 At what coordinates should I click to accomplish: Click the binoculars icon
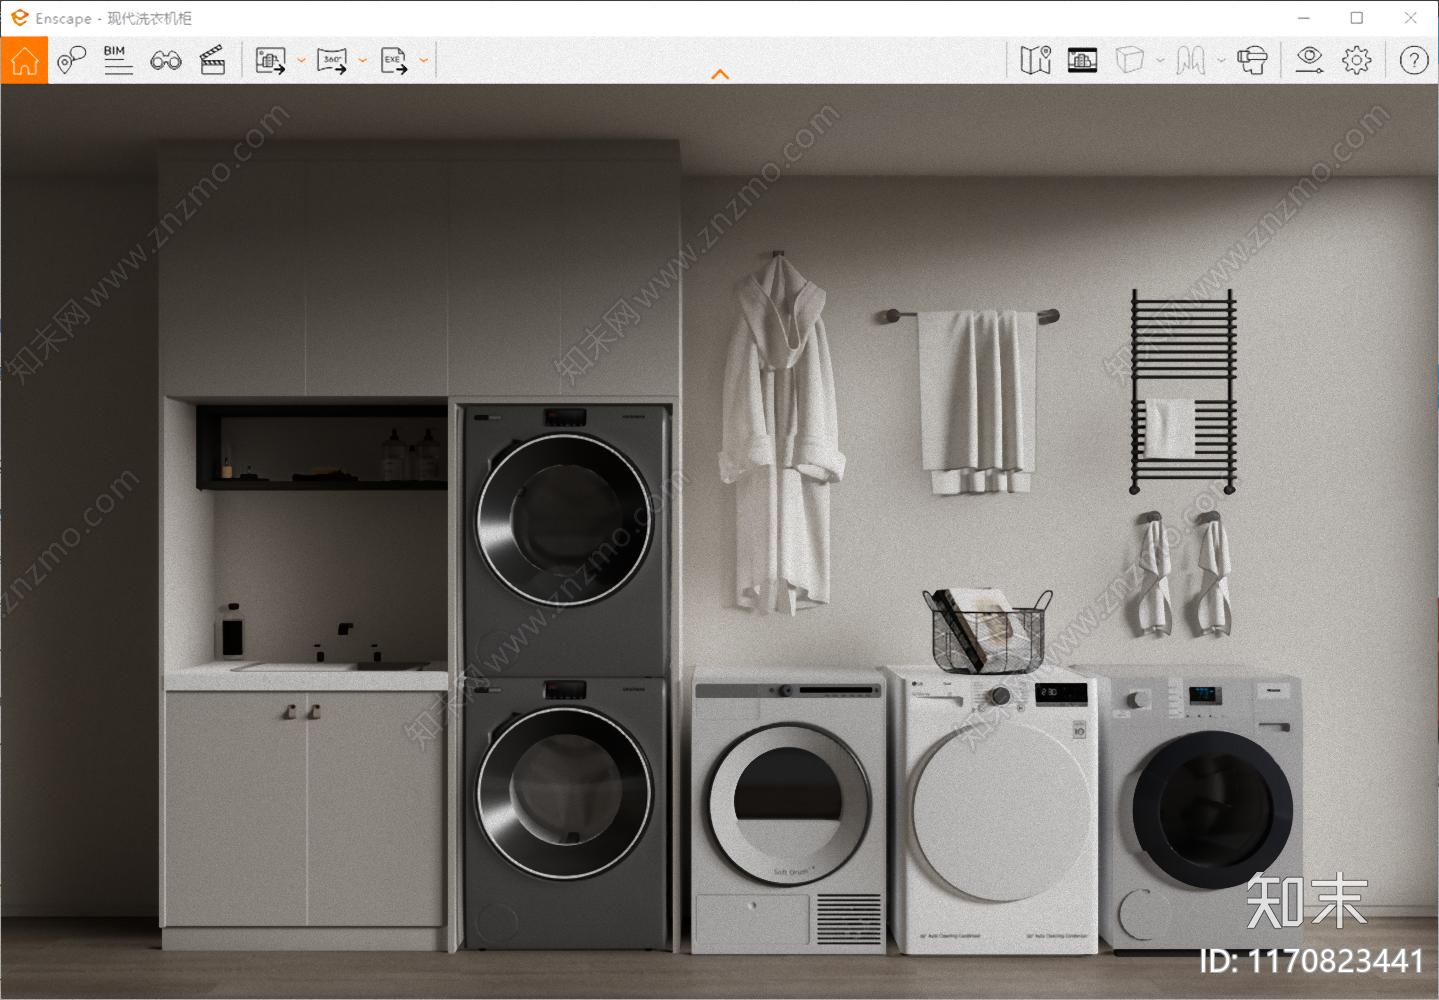pos(166,60)
